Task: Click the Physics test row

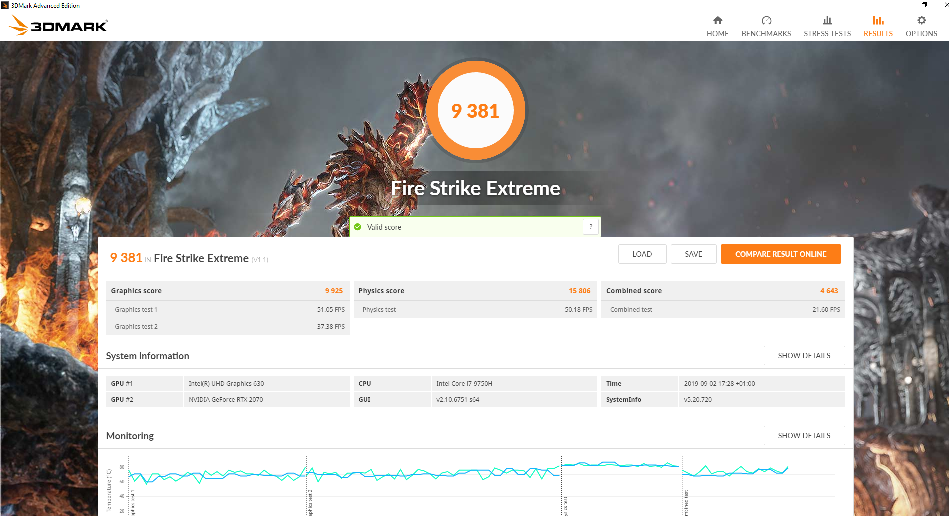Action: point(475,309)
